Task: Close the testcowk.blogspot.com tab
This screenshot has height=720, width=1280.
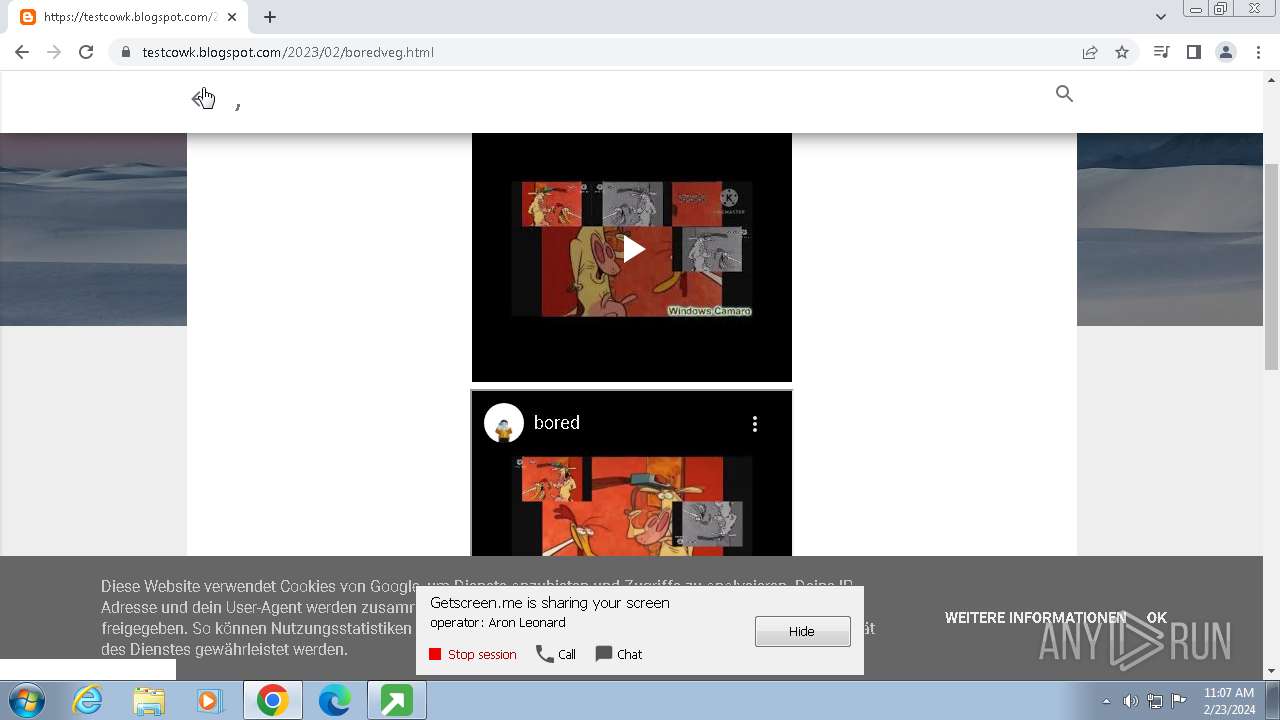Action: [x=232, y=17]
